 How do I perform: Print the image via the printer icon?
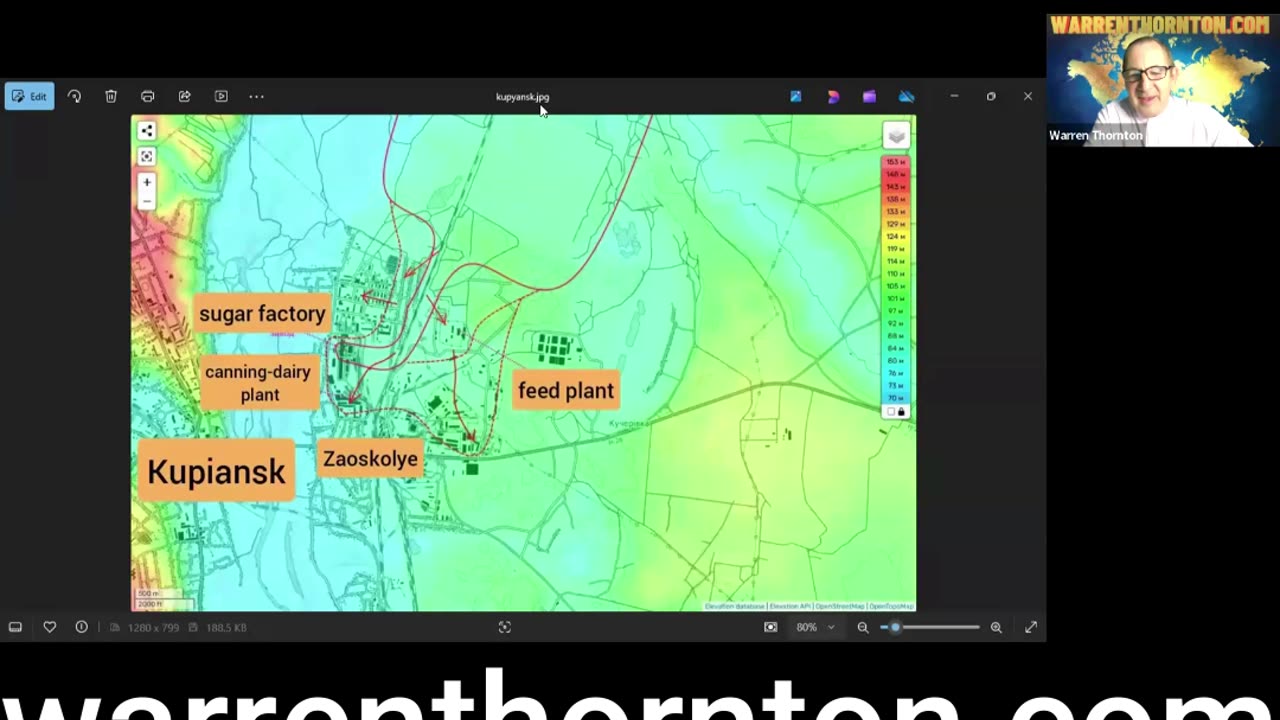[x=147, y=96]
